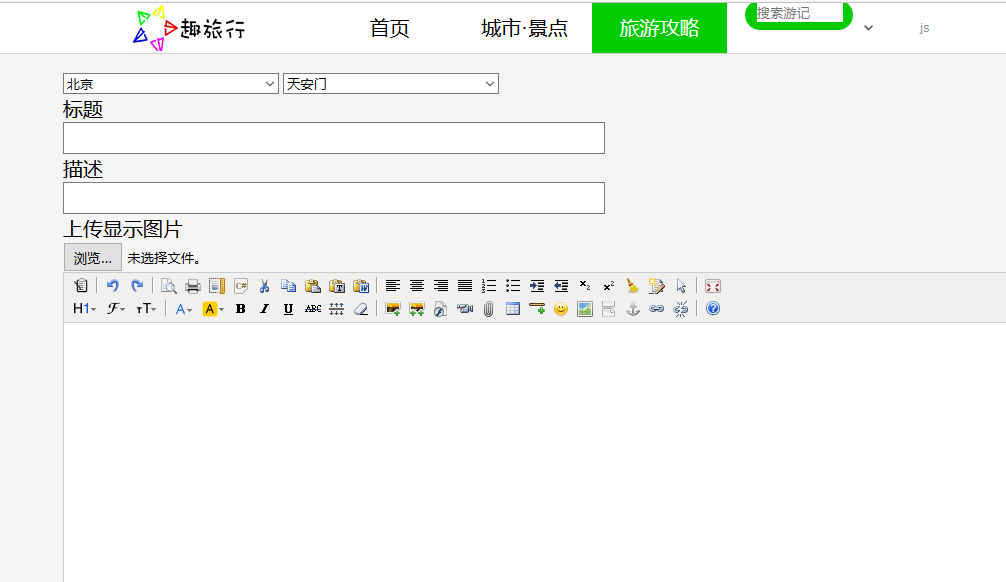Insert a single image

tap(393, 309)
